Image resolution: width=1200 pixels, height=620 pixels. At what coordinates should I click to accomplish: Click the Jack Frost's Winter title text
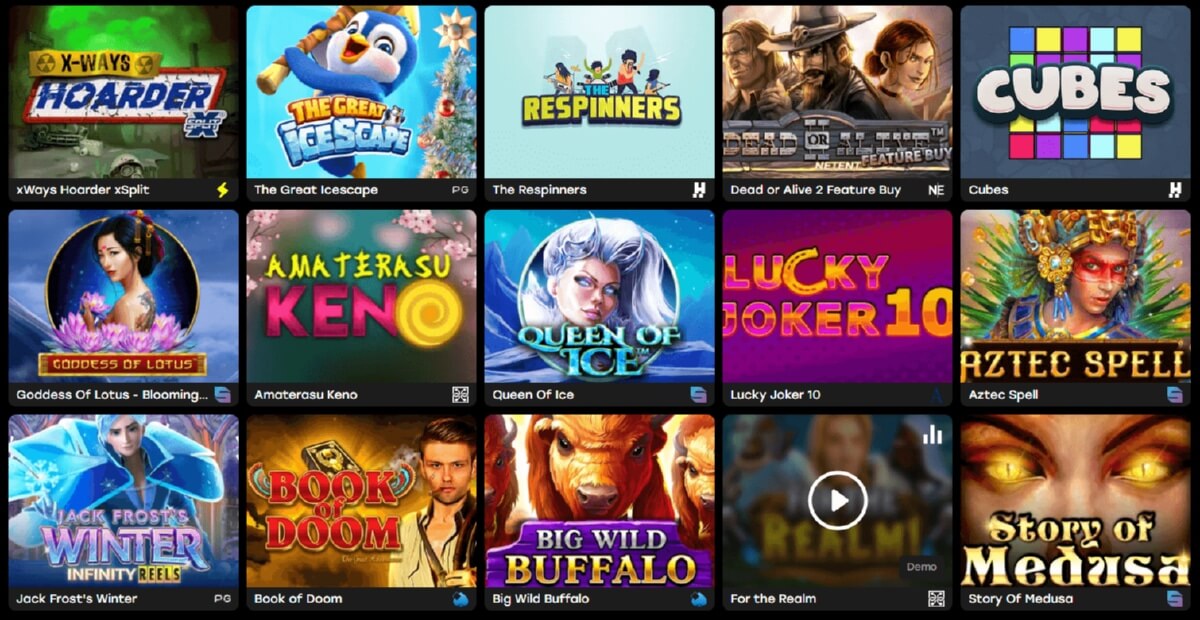point(77,599)
